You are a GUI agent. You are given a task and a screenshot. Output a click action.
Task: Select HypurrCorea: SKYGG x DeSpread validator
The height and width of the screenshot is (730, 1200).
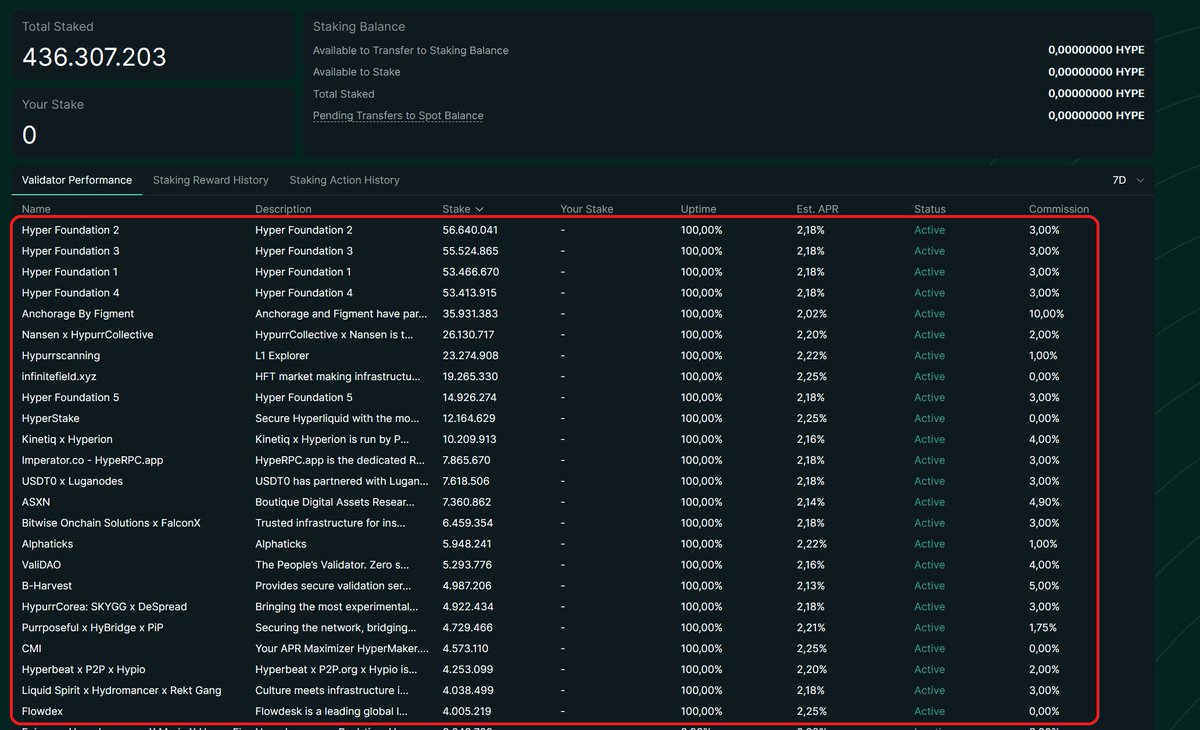[104, 608]
